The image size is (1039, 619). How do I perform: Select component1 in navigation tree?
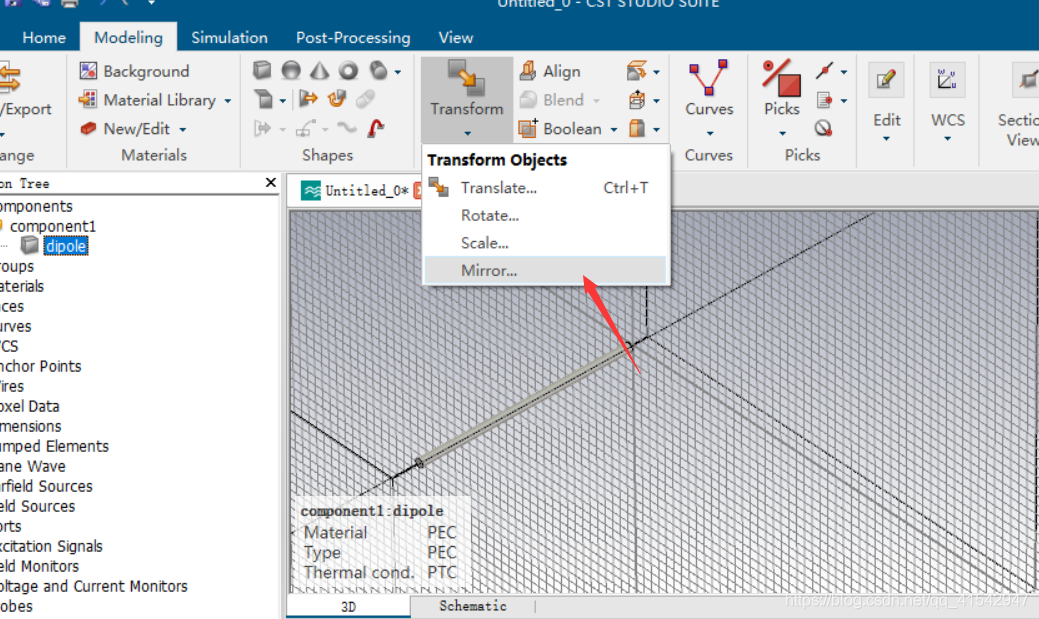53,226
